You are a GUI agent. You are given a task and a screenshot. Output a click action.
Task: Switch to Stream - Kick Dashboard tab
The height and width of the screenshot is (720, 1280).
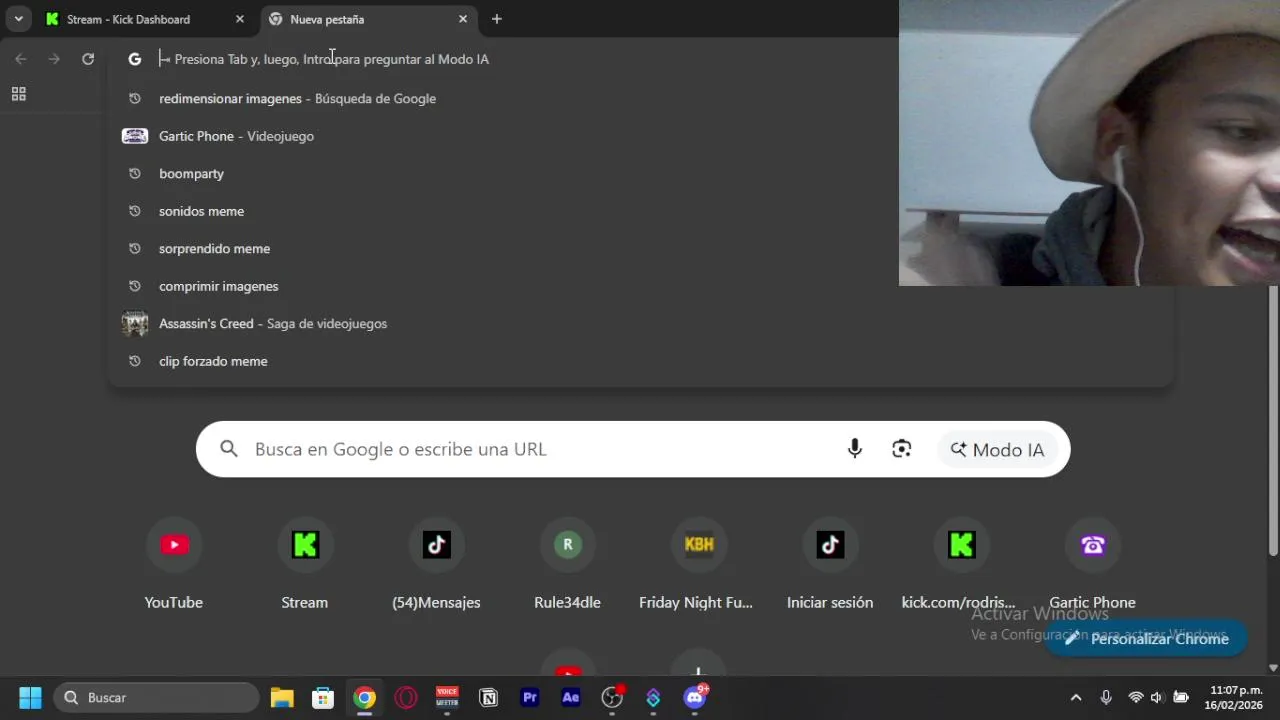(x=145, y=19)
